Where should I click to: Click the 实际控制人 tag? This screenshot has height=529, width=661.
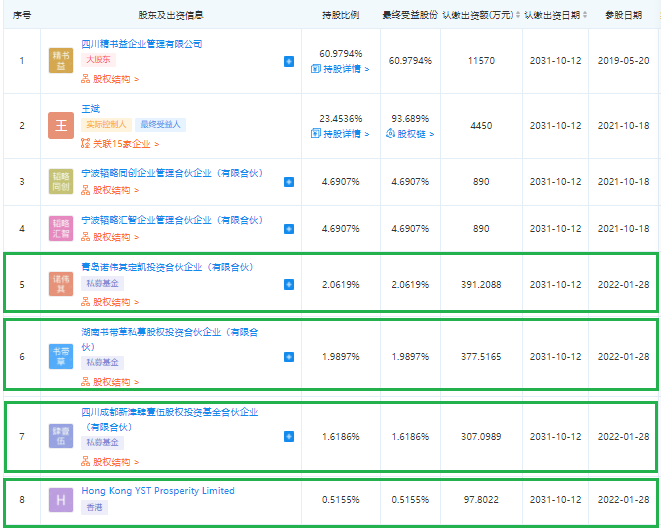pyautogui.click(x=106, y=124)
